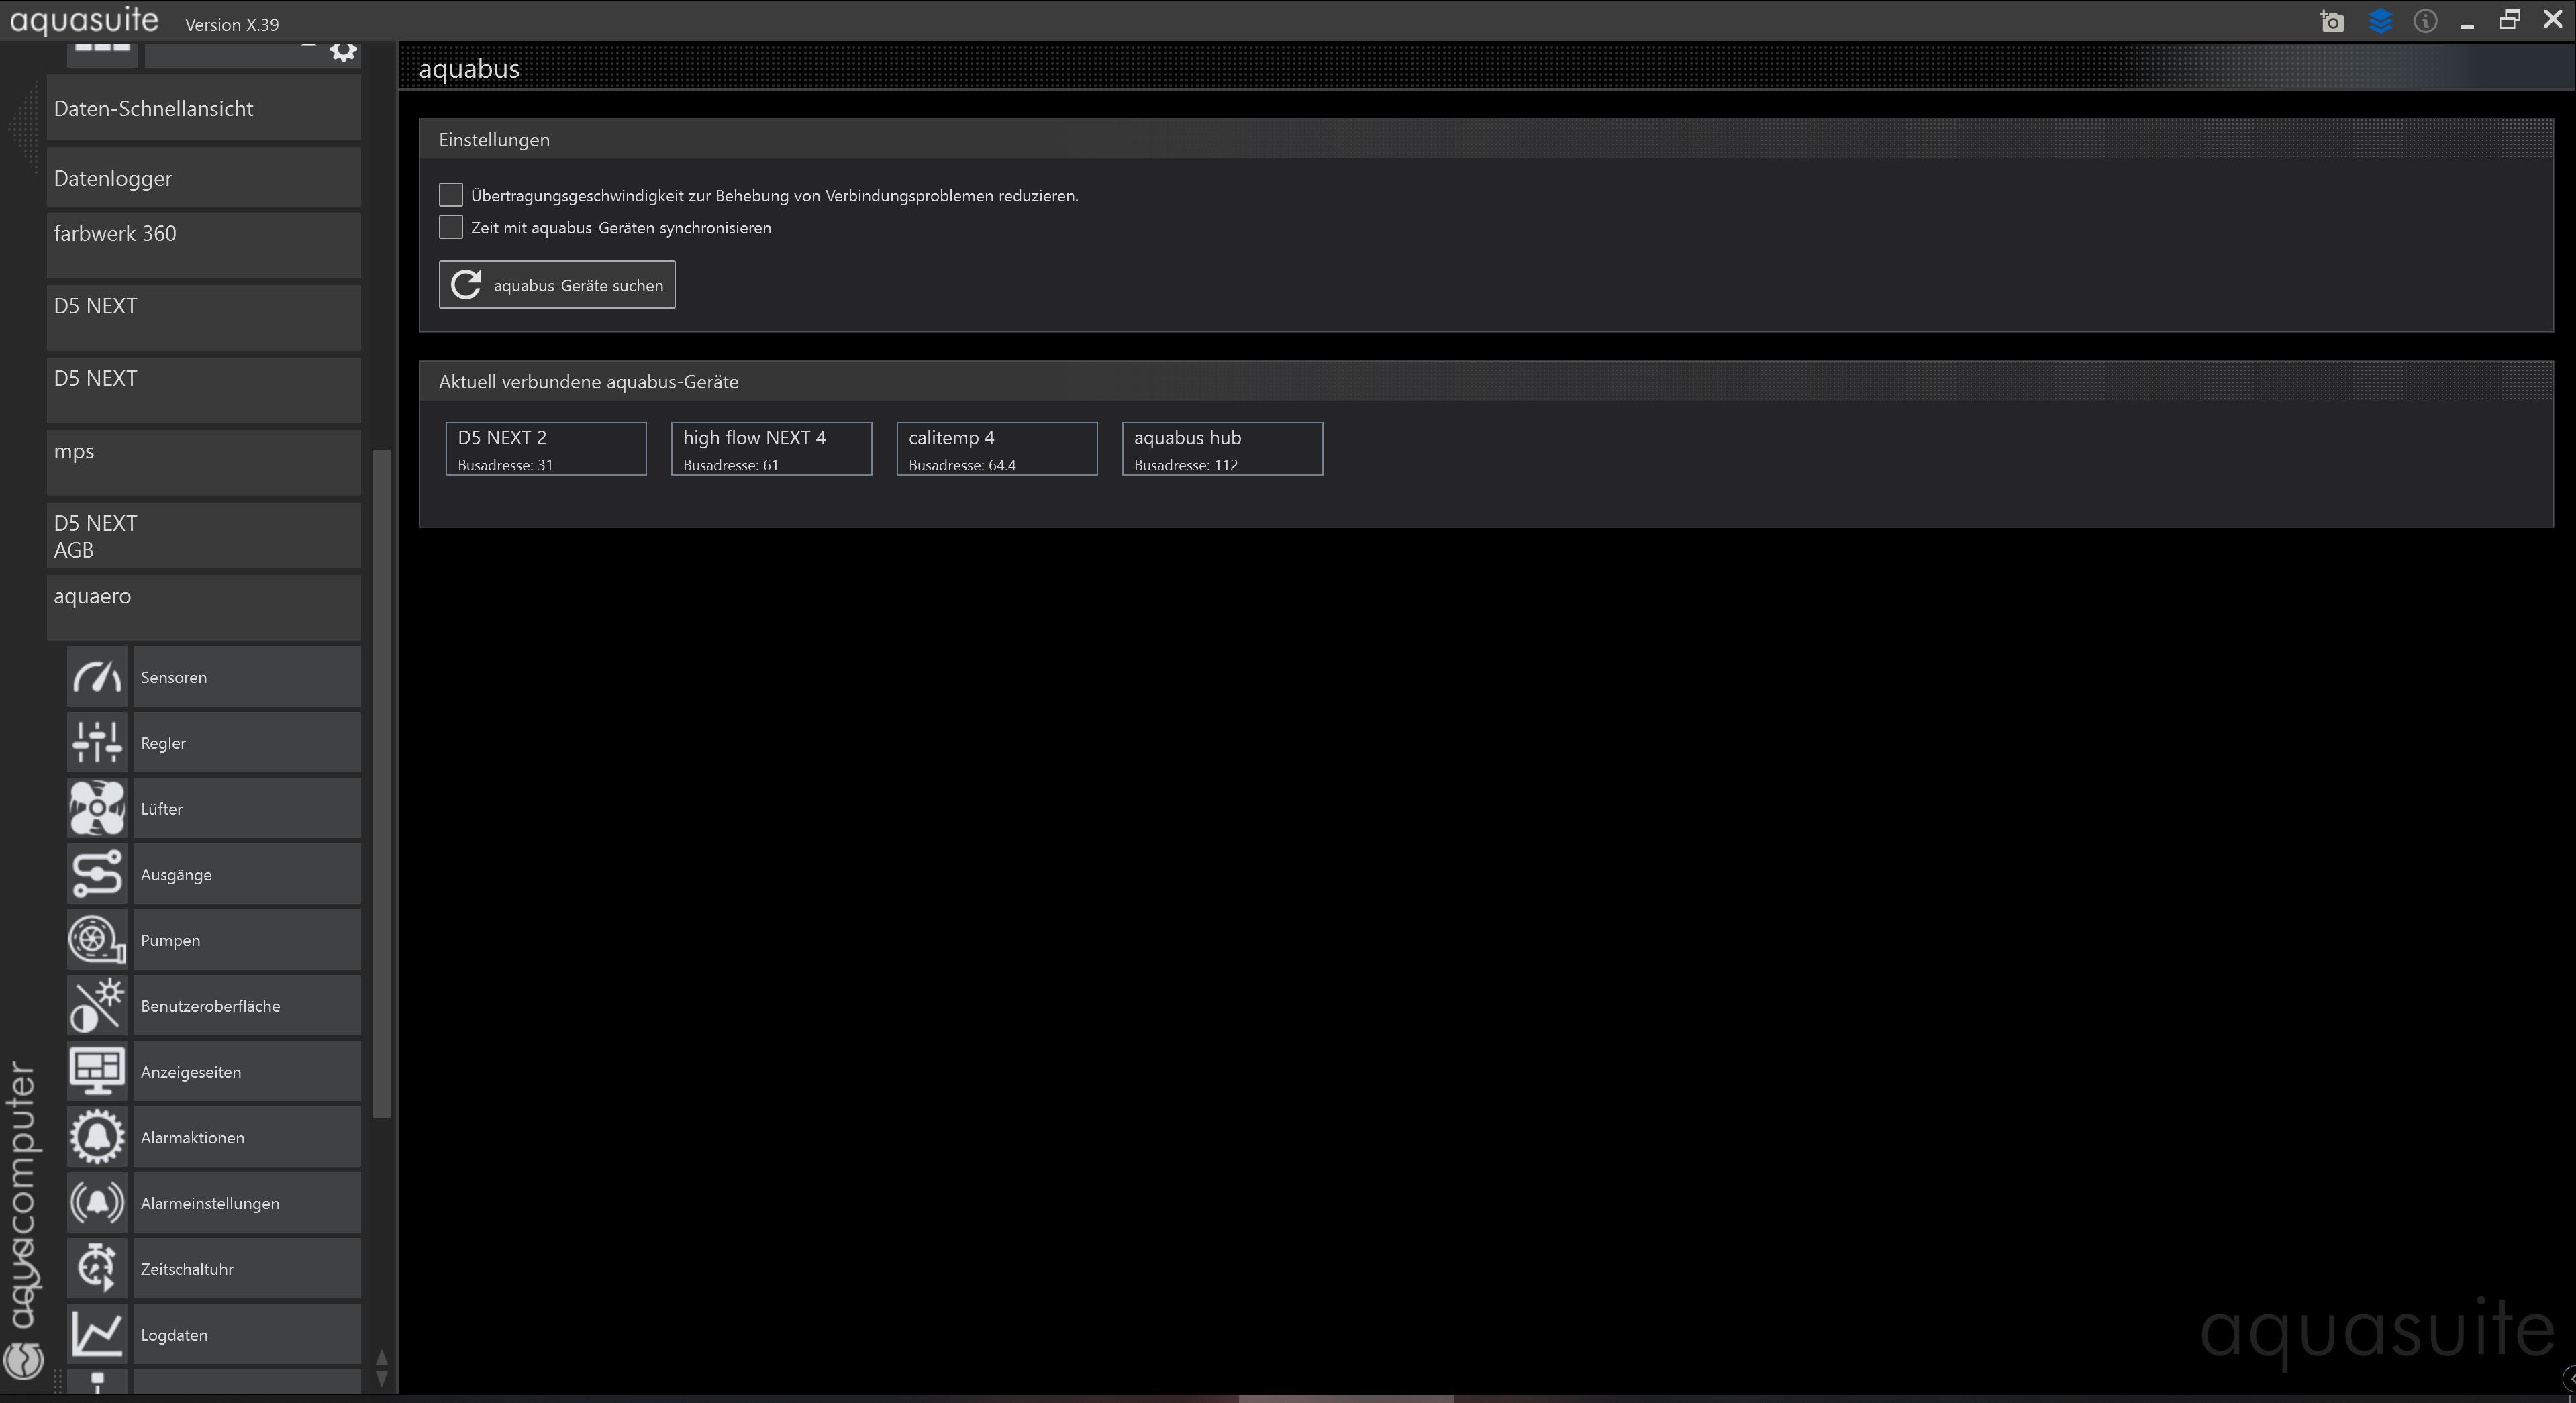This screenshot has height=1403, width=2576.
Task: Click the Aktuell verbundene aquabus-Geräte header
Action: 1486,382
